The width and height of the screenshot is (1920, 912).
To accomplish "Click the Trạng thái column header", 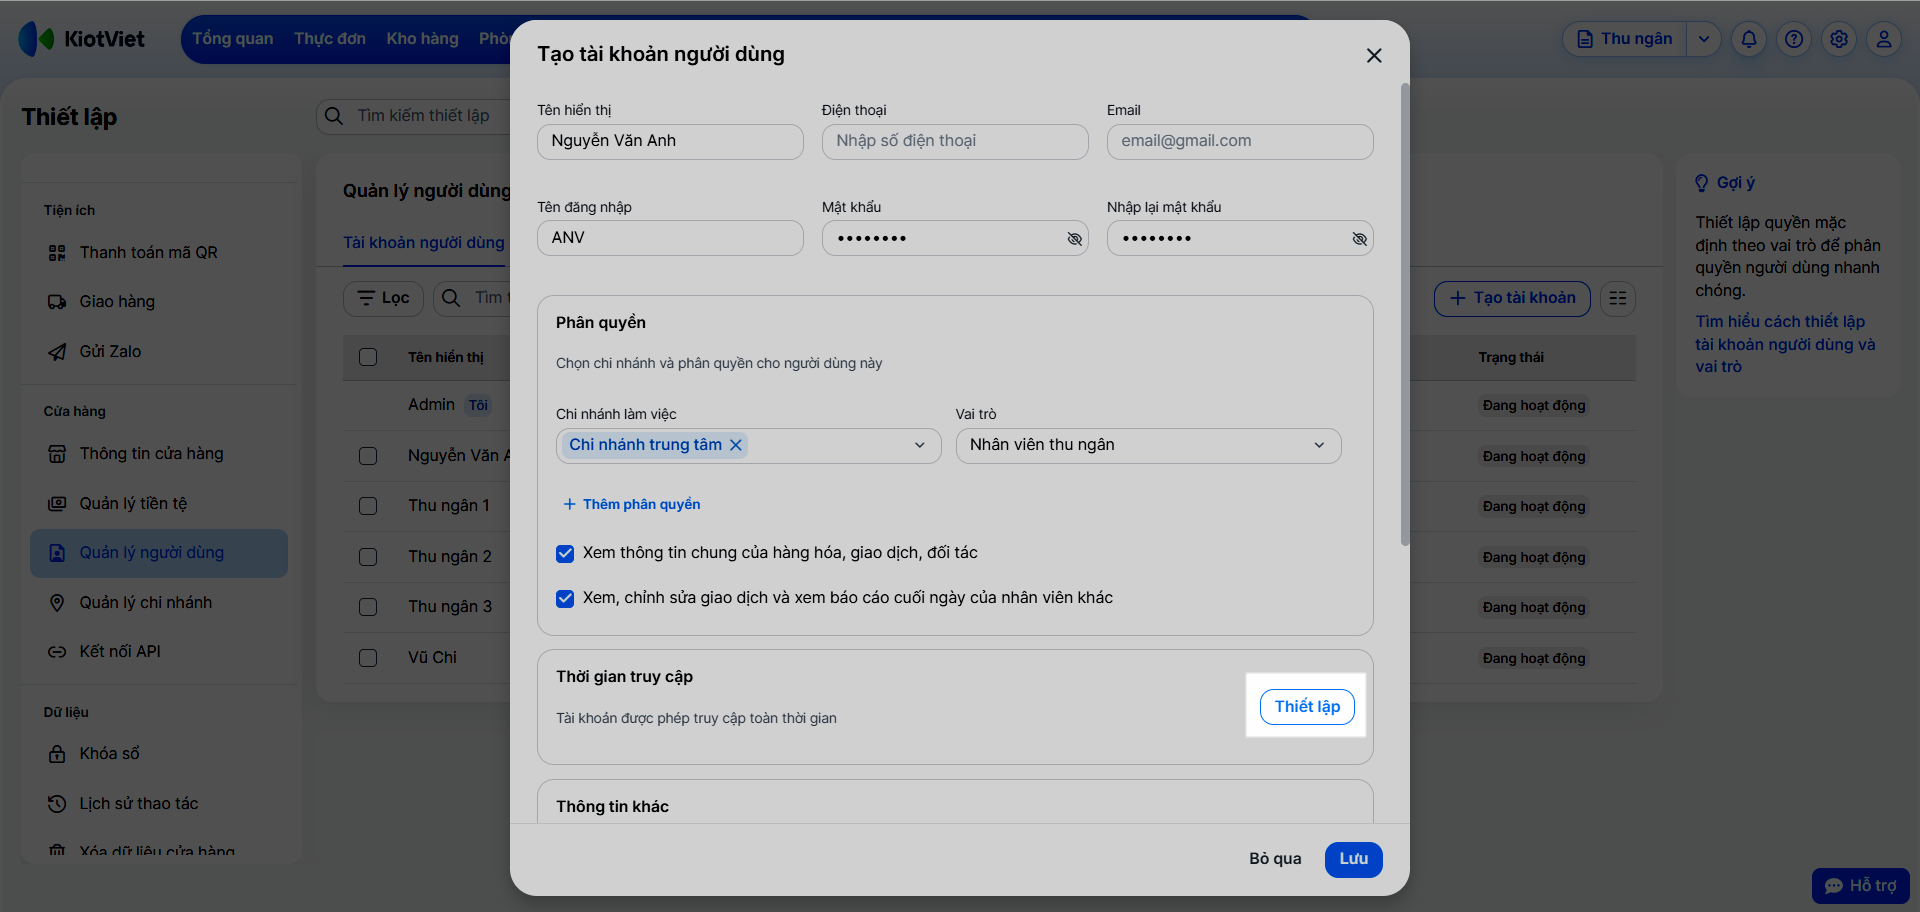I will [x=1511, y=357].
